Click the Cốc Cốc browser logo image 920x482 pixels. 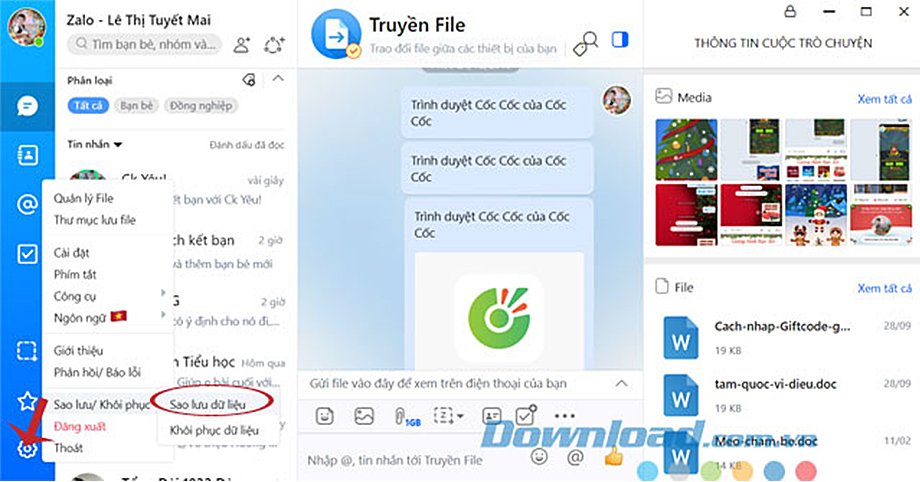(499, 317)
